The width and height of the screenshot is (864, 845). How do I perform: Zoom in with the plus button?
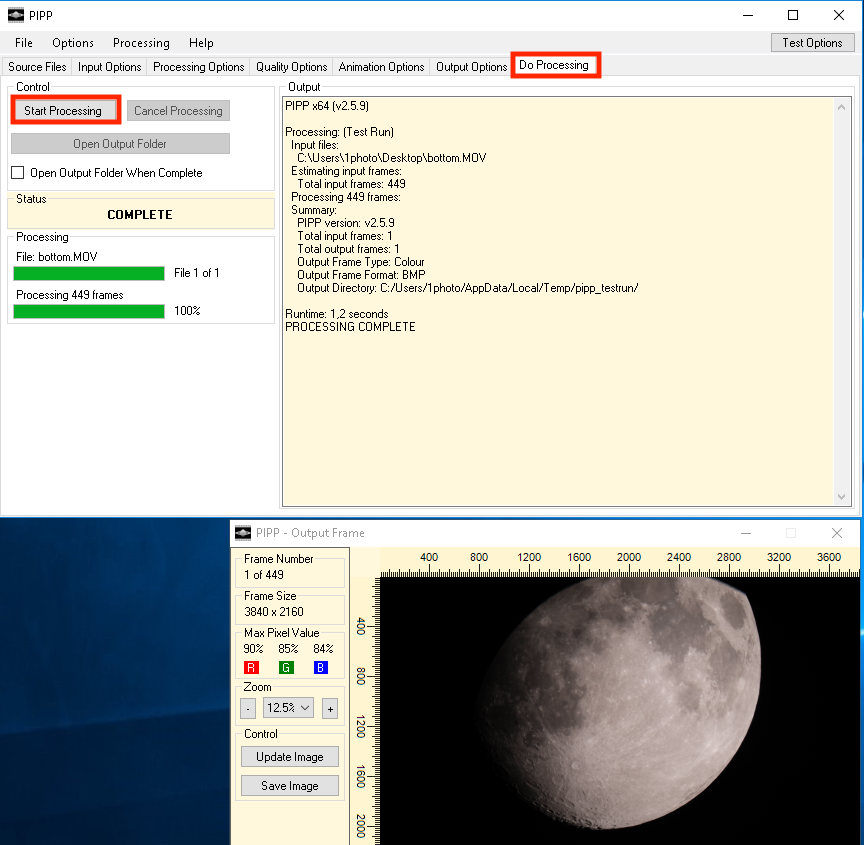pos(330,708)
